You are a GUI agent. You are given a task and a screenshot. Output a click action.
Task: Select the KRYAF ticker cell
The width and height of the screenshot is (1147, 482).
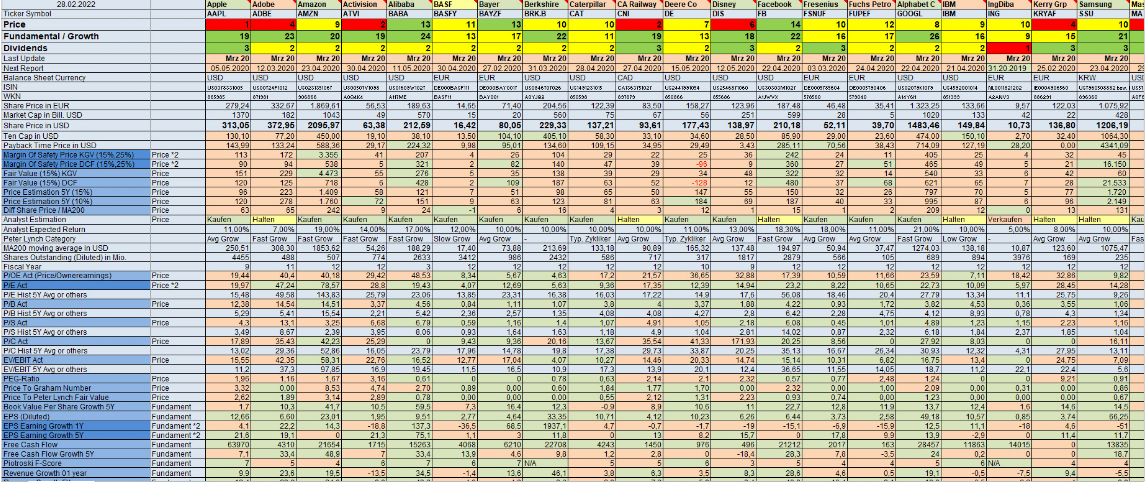click(x=1053, y=13)
